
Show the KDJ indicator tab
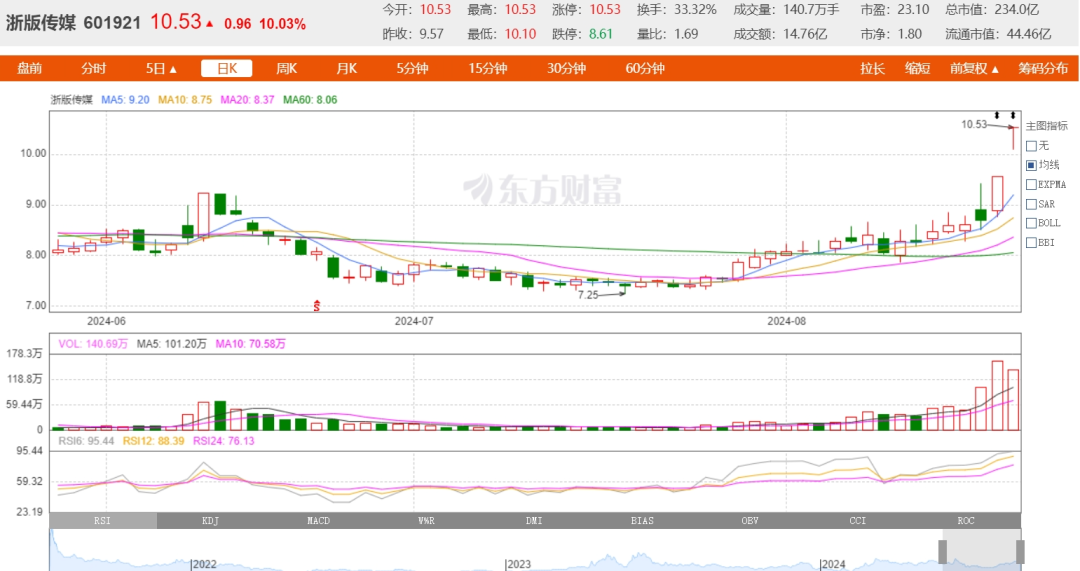click(210, 521)
